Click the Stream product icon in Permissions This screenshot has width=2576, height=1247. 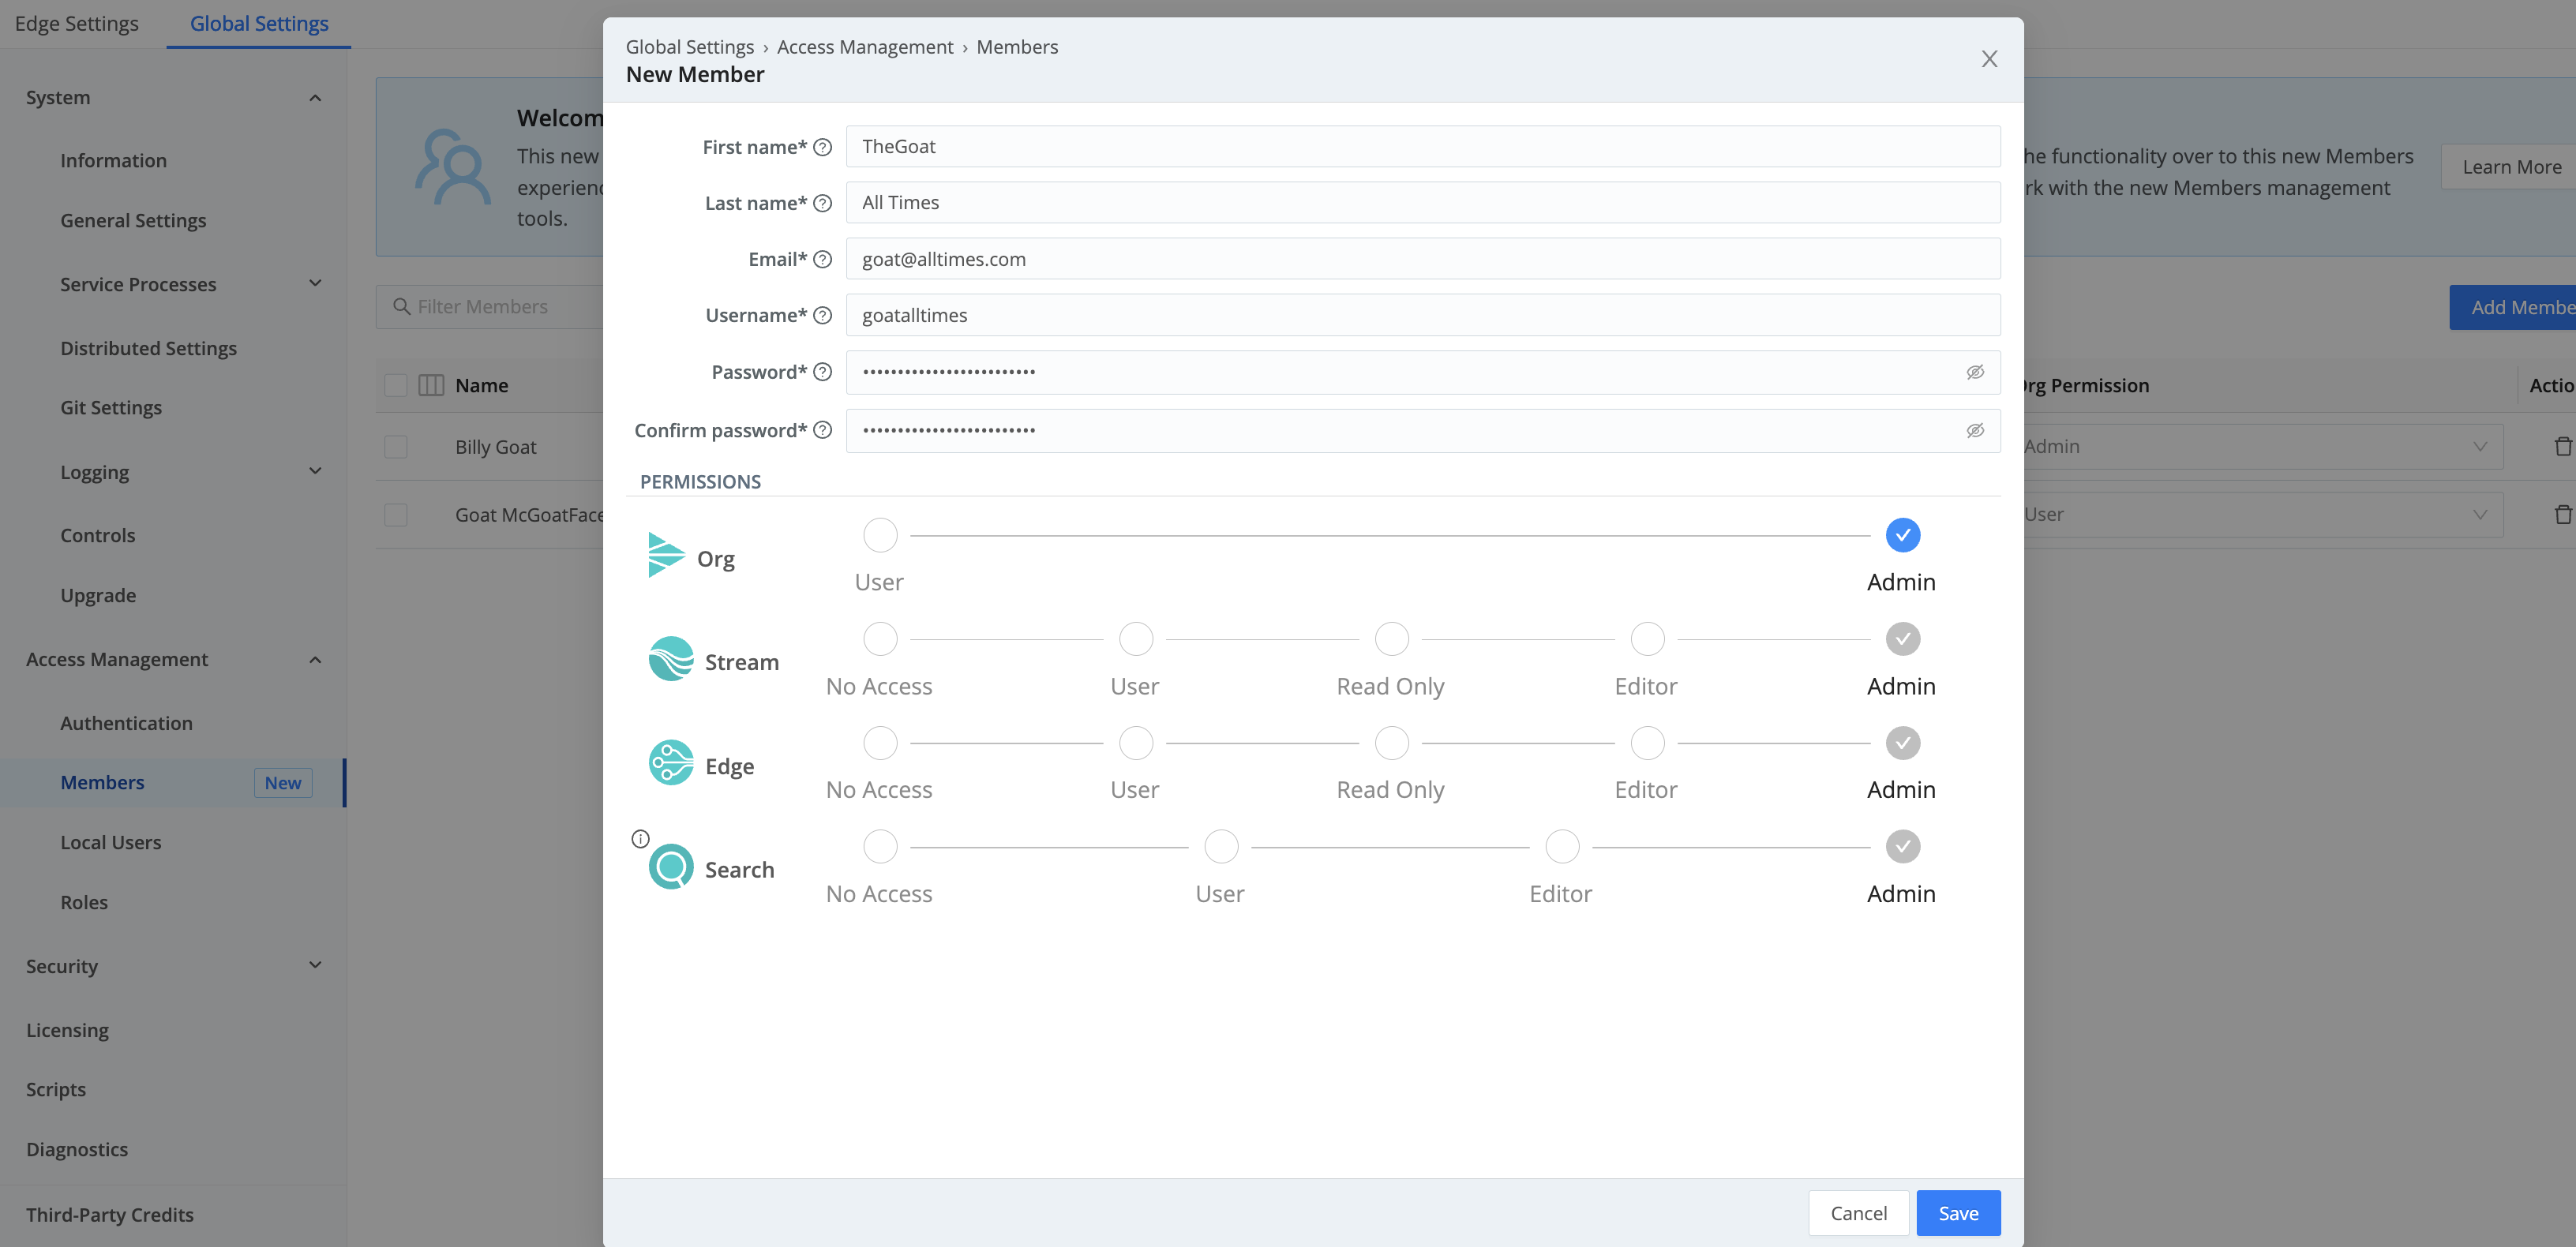[x=670, y=659]
